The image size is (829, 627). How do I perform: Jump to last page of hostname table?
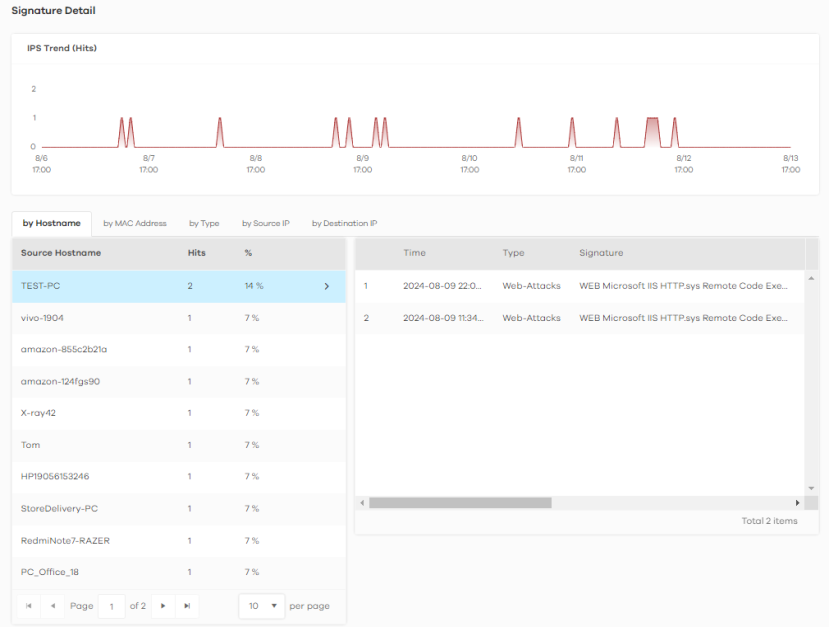(187, 606)
